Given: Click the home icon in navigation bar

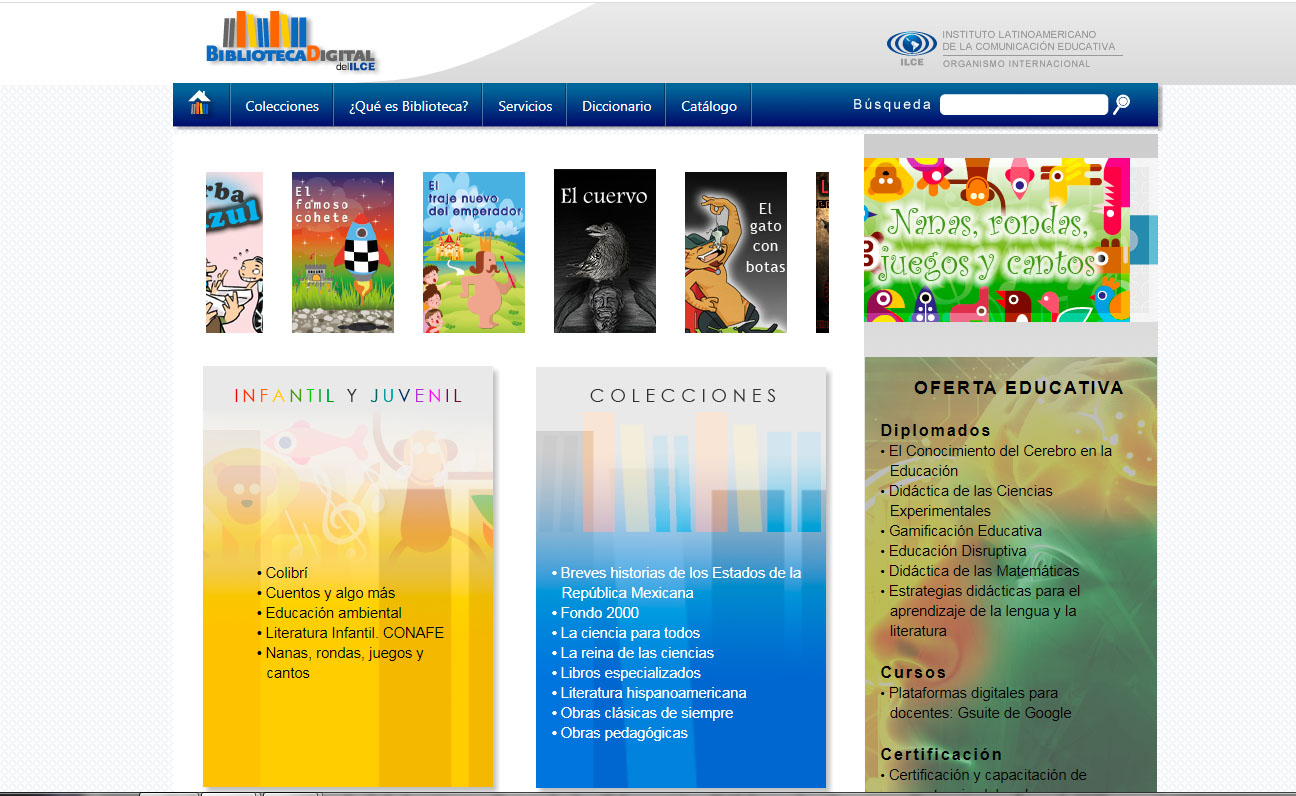Looking at the screenshot, I should pos(200,104).
